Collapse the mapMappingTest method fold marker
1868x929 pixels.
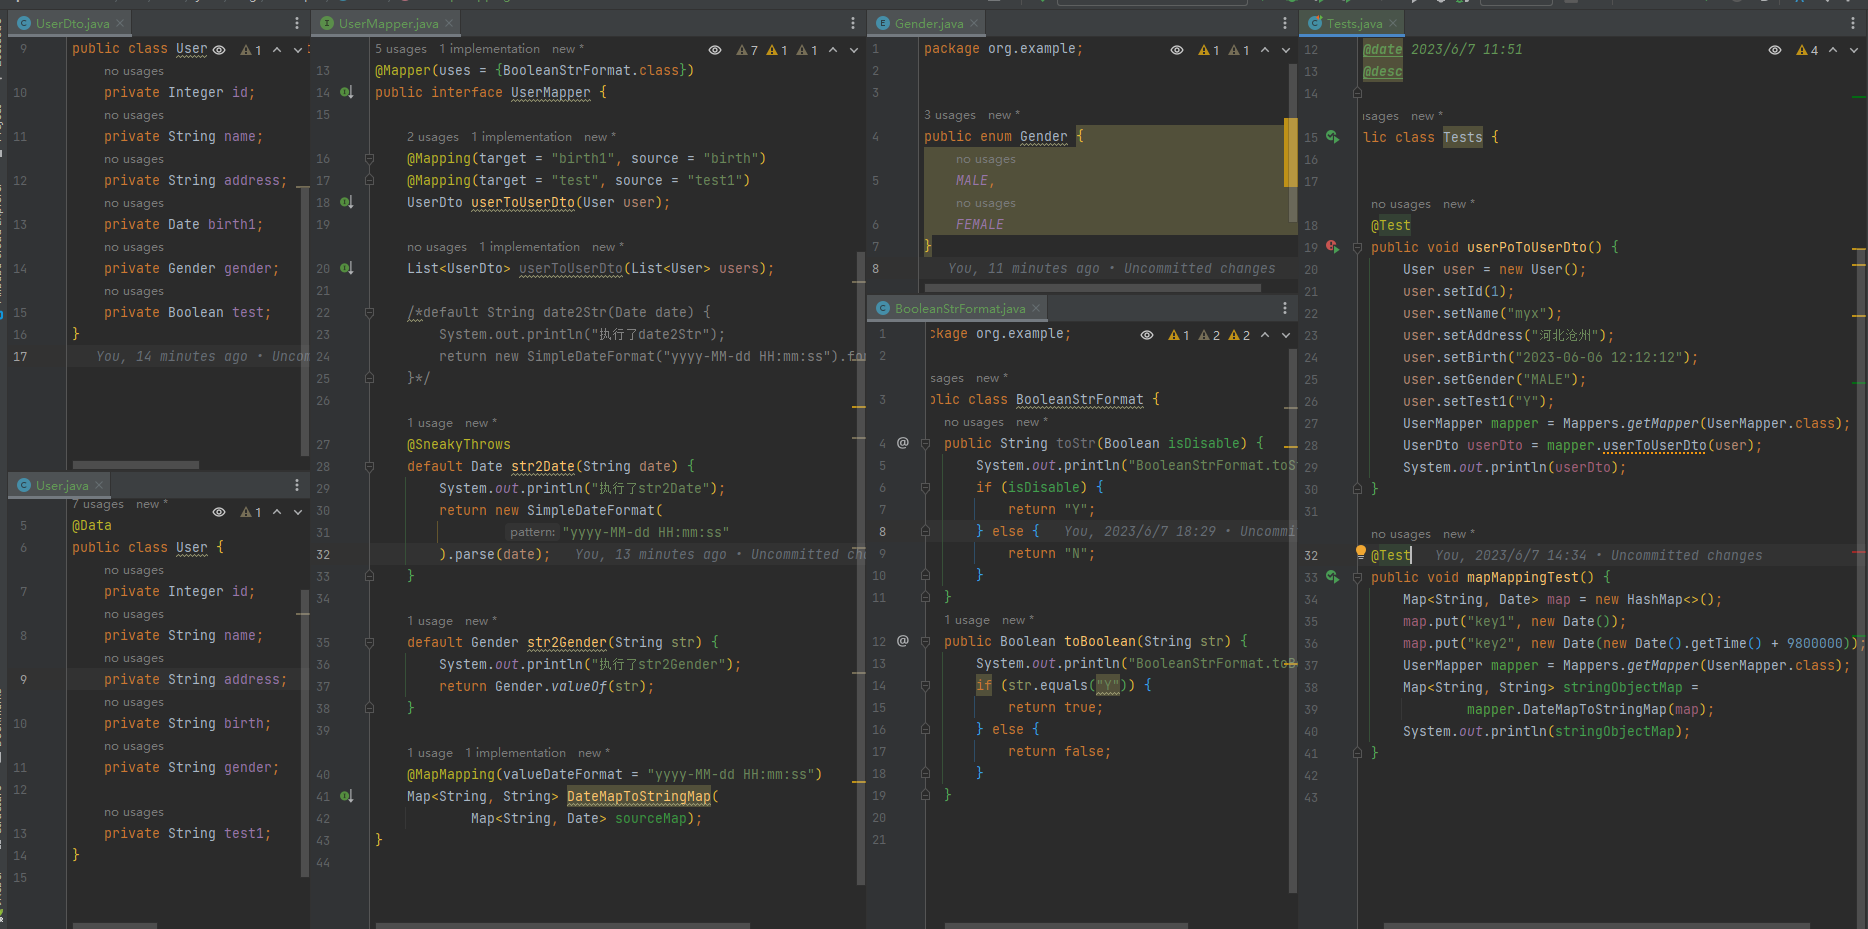1357,577
